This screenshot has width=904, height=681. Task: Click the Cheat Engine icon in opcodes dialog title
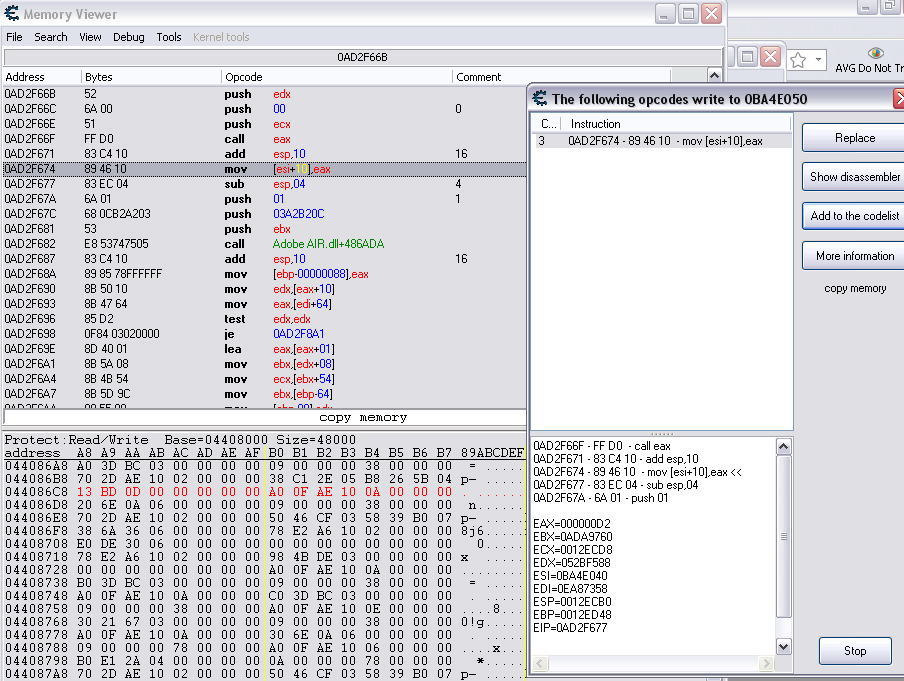click(540, 98)
